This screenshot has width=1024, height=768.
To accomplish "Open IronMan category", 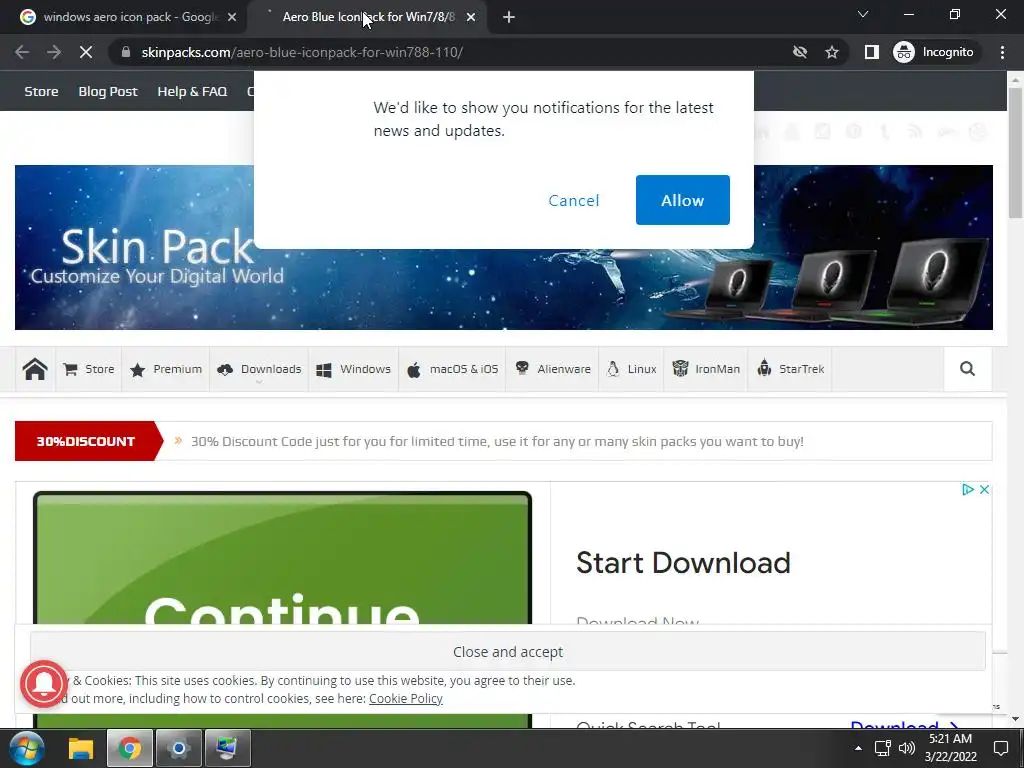I will pyautogui.click(x=706, y=369).
